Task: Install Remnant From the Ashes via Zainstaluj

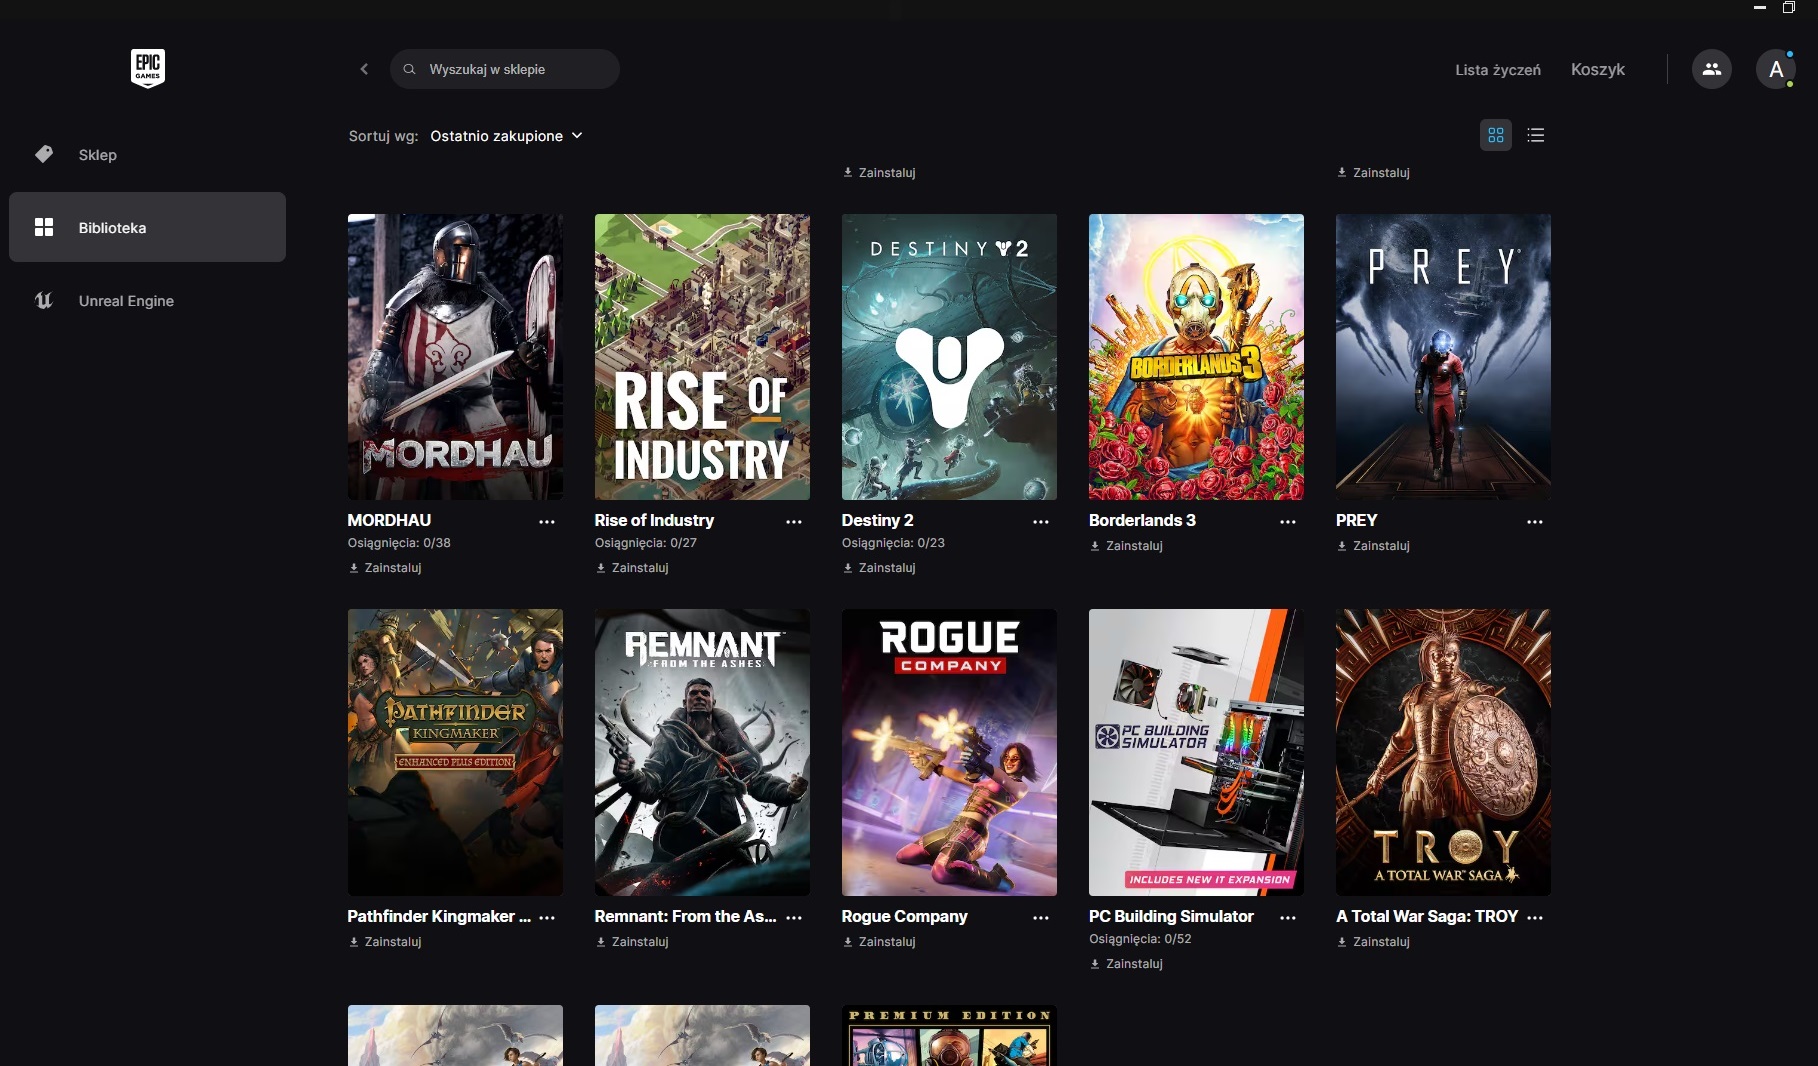Action: [x=632, y=941]
